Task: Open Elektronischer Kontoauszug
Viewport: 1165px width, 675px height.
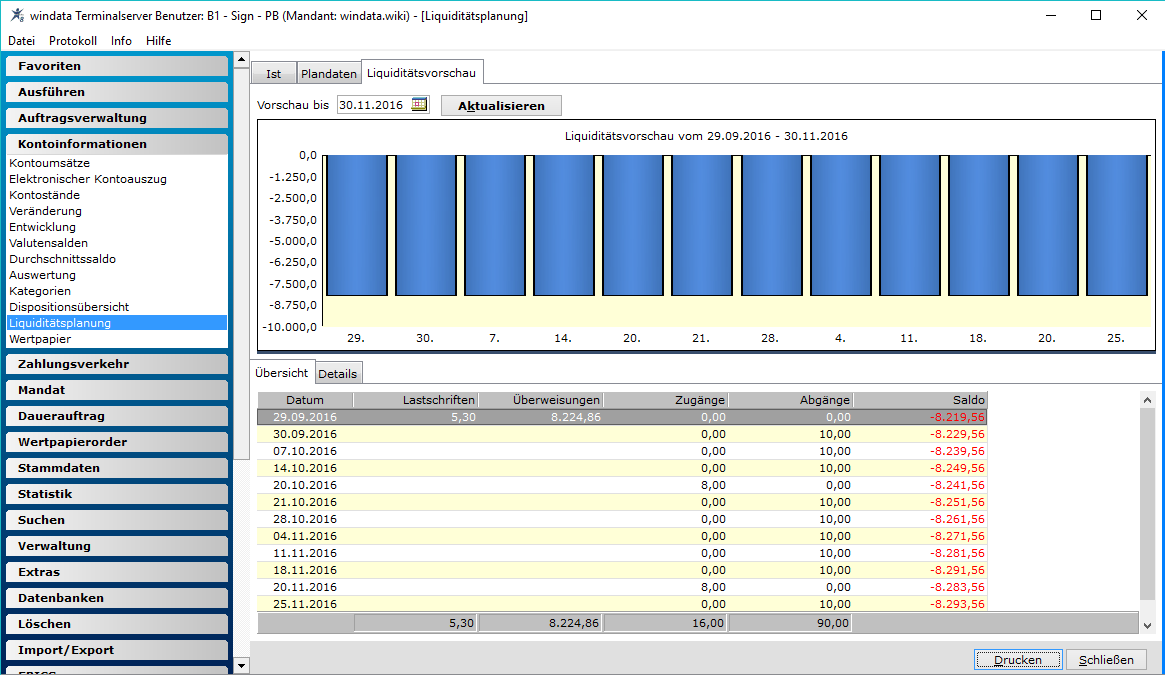Action: [88, 179]
